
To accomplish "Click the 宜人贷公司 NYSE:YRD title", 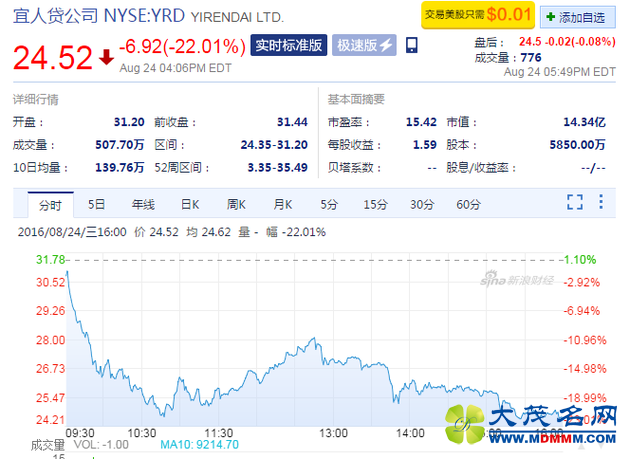I will tap(99, 16).
